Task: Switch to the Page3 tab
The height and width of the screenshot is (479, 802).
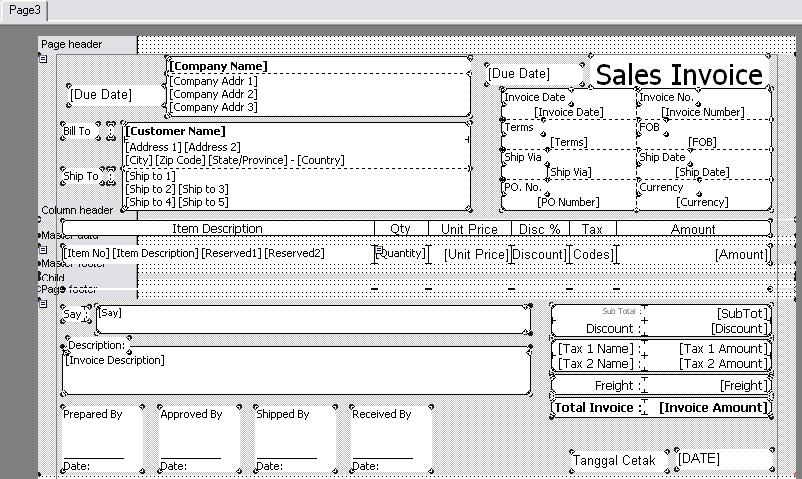Action: click(24, 10)
